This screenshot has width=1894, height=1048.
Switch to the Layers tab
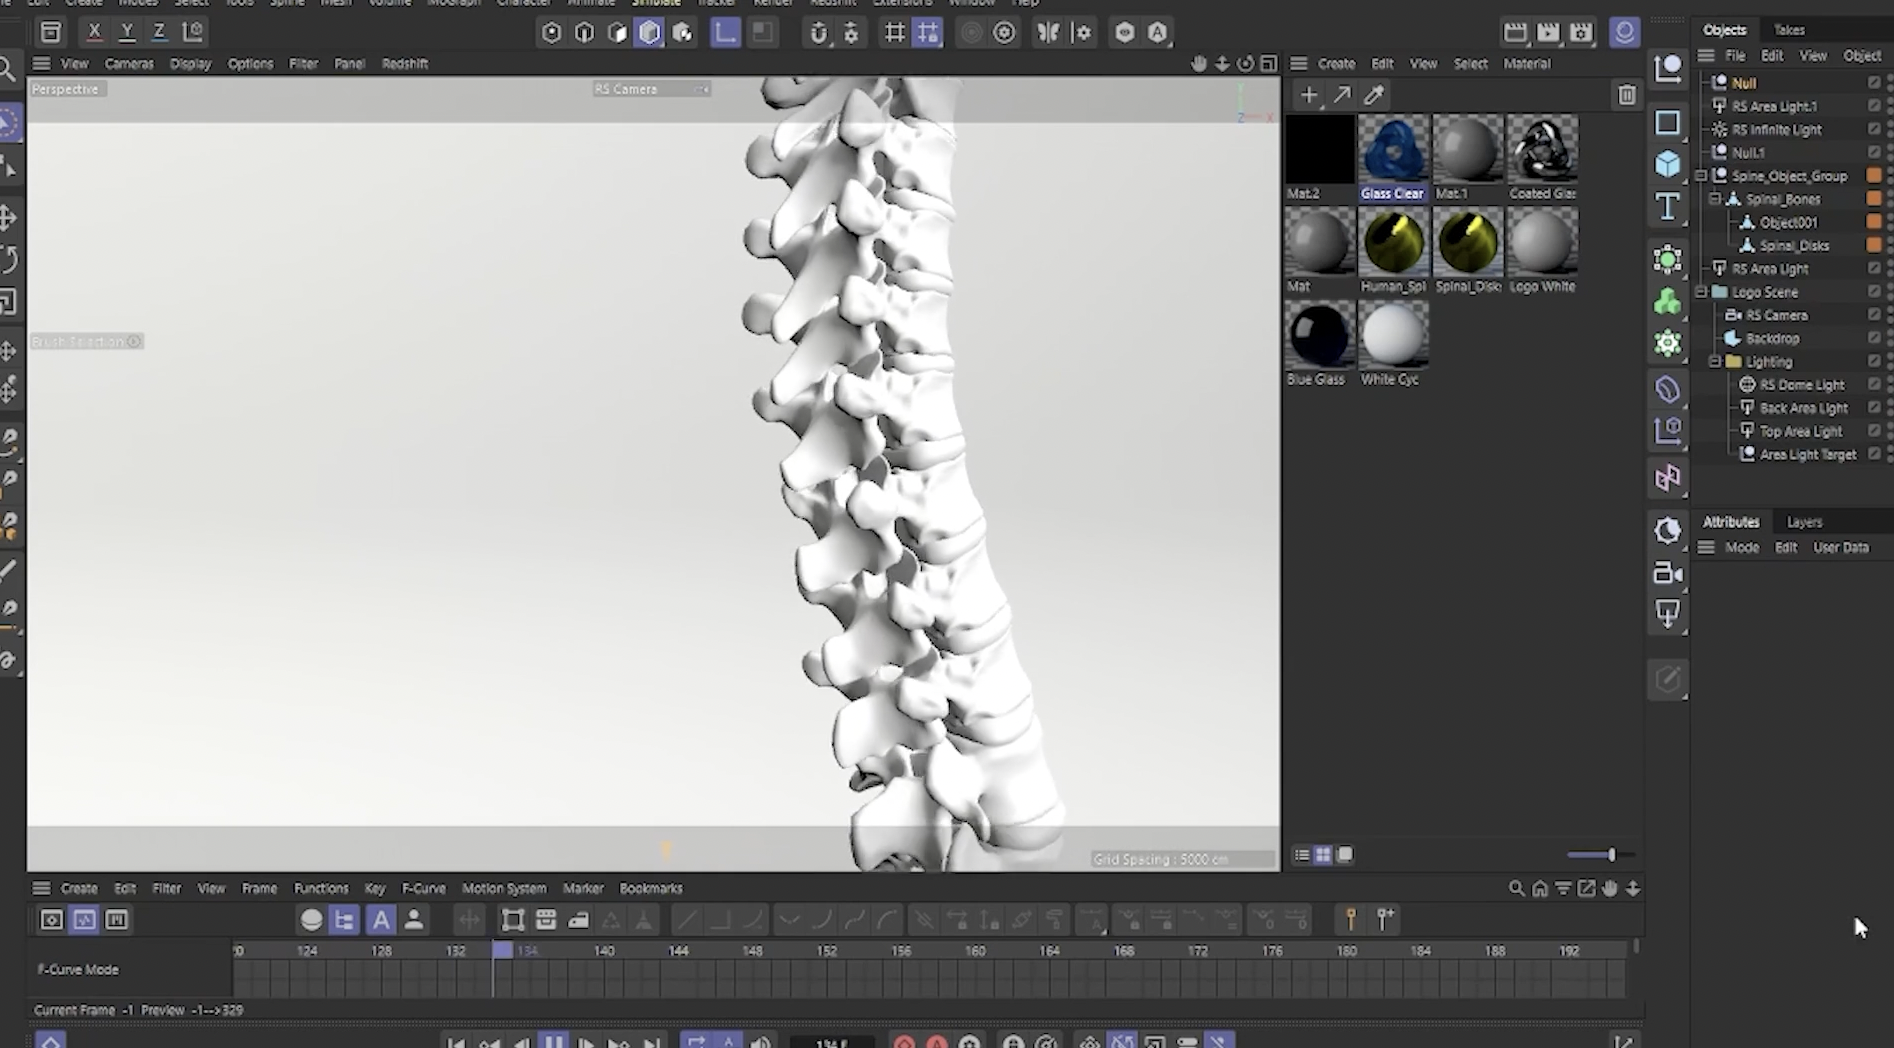click(x=1805, y=522)
